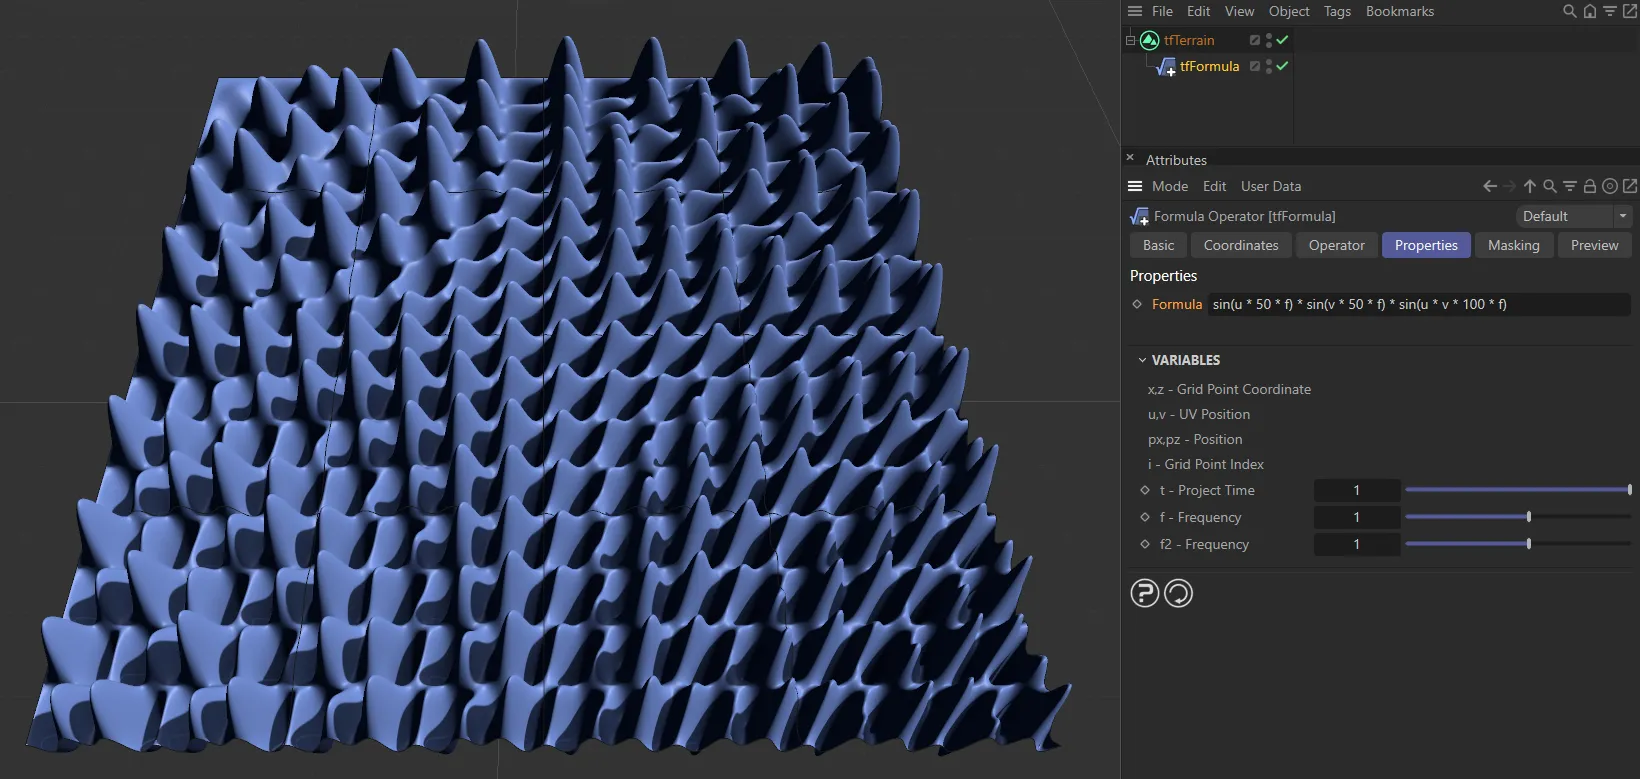
Task: Switch to the Masking tab
Action: (x=1513, y=245)
